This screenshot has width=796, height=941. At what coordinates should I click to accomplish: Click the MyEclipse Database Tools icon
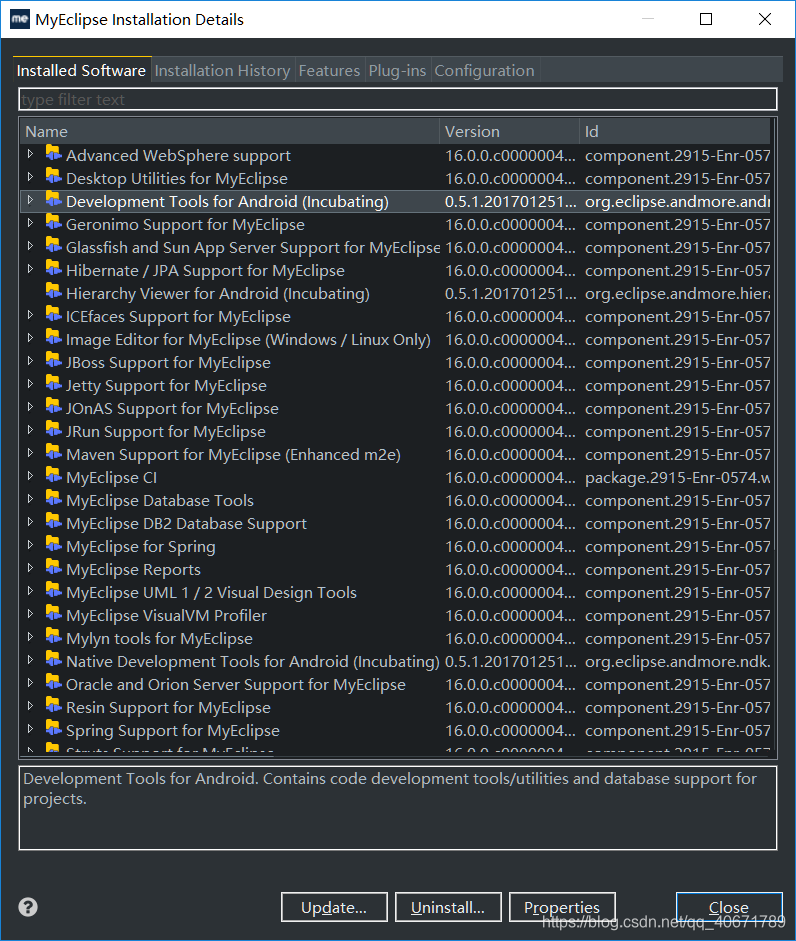[53, 499]
